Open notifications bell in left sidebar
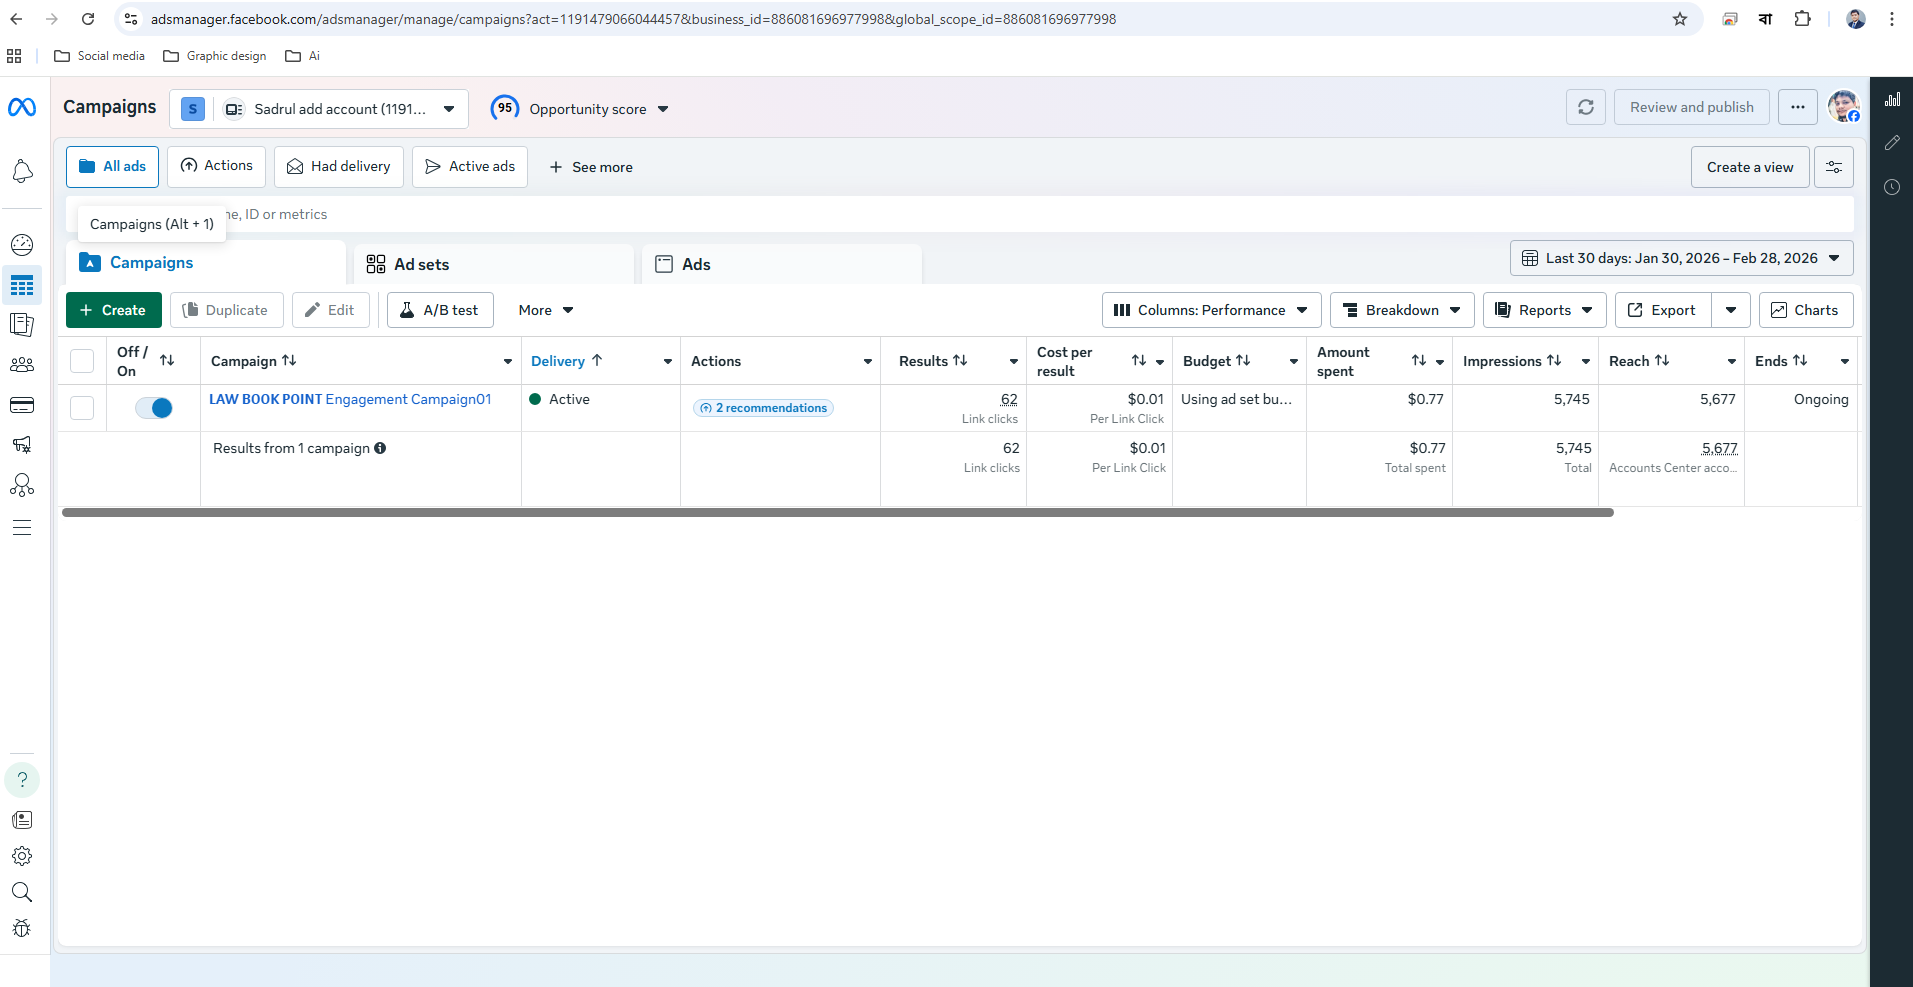This screenshot has width=1913, height=987. tap(22, 172)
